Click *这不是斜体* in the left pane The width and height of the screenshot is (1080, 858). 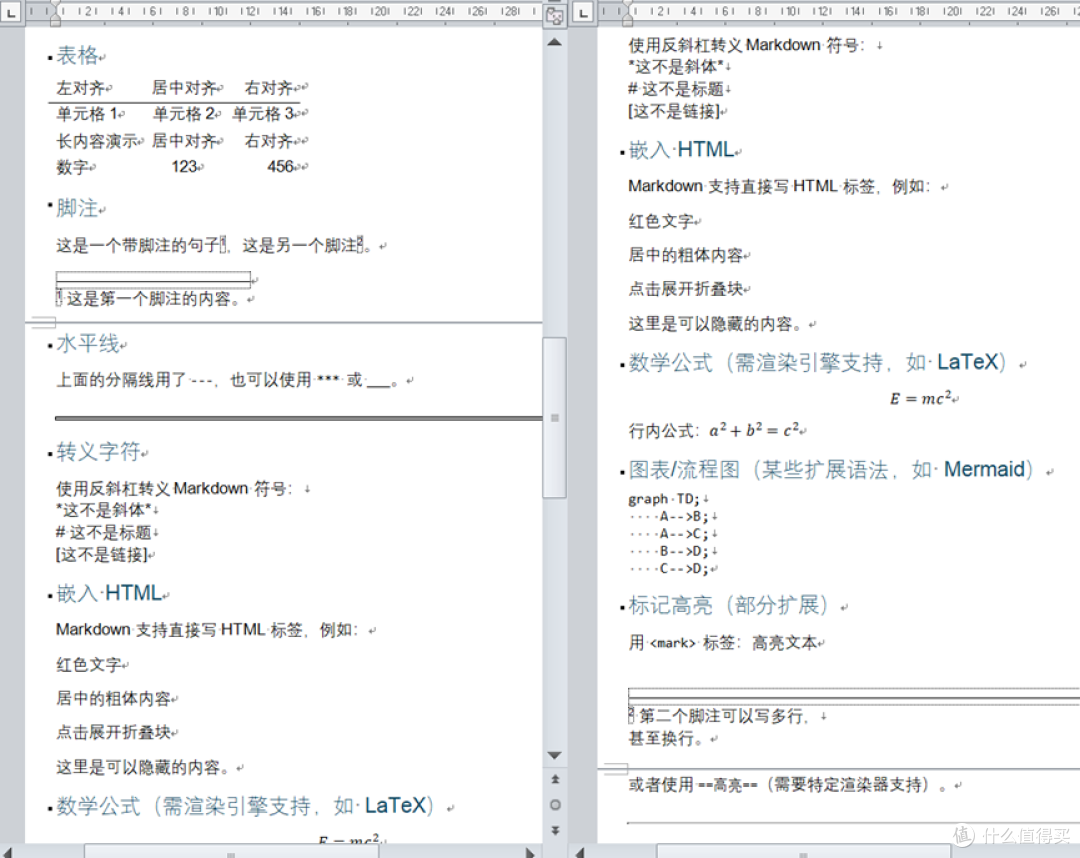[103, 510]
